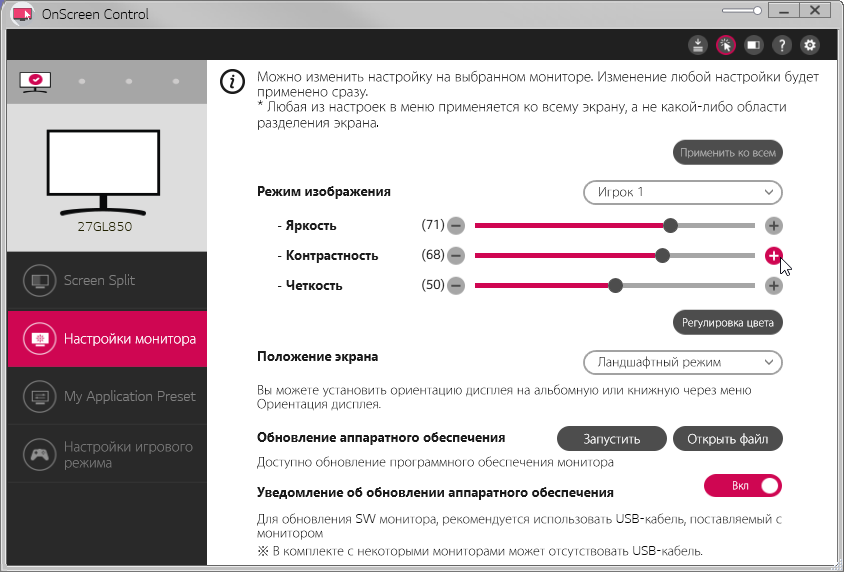Click the title bar transparency slider
Screen dimensions: 844x572
pos(742,11)
